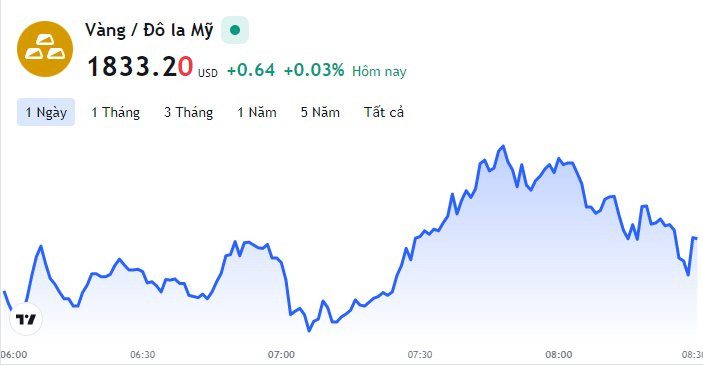The width and height of the screenshot is (703, 366).
Task: Click the 07:00 time axis label
Action: click(x=281, y=355)
